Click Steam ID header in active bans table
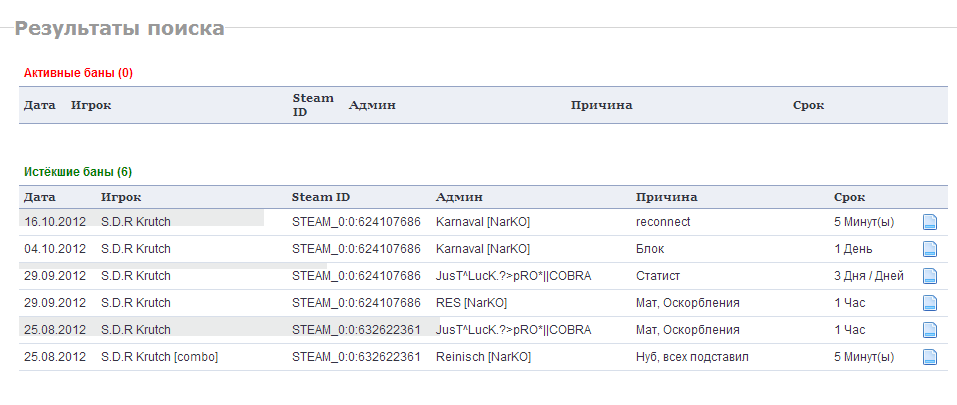Image resolution: width=957 pixels, height=405 pixels. coord(313,105)
